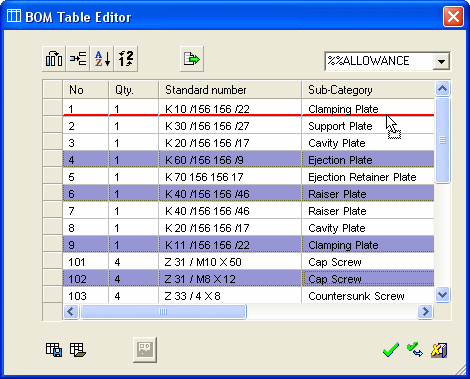This screenshot has width=470, height=379.
Task: Click the Standard number column header
Action: point(230,90)
